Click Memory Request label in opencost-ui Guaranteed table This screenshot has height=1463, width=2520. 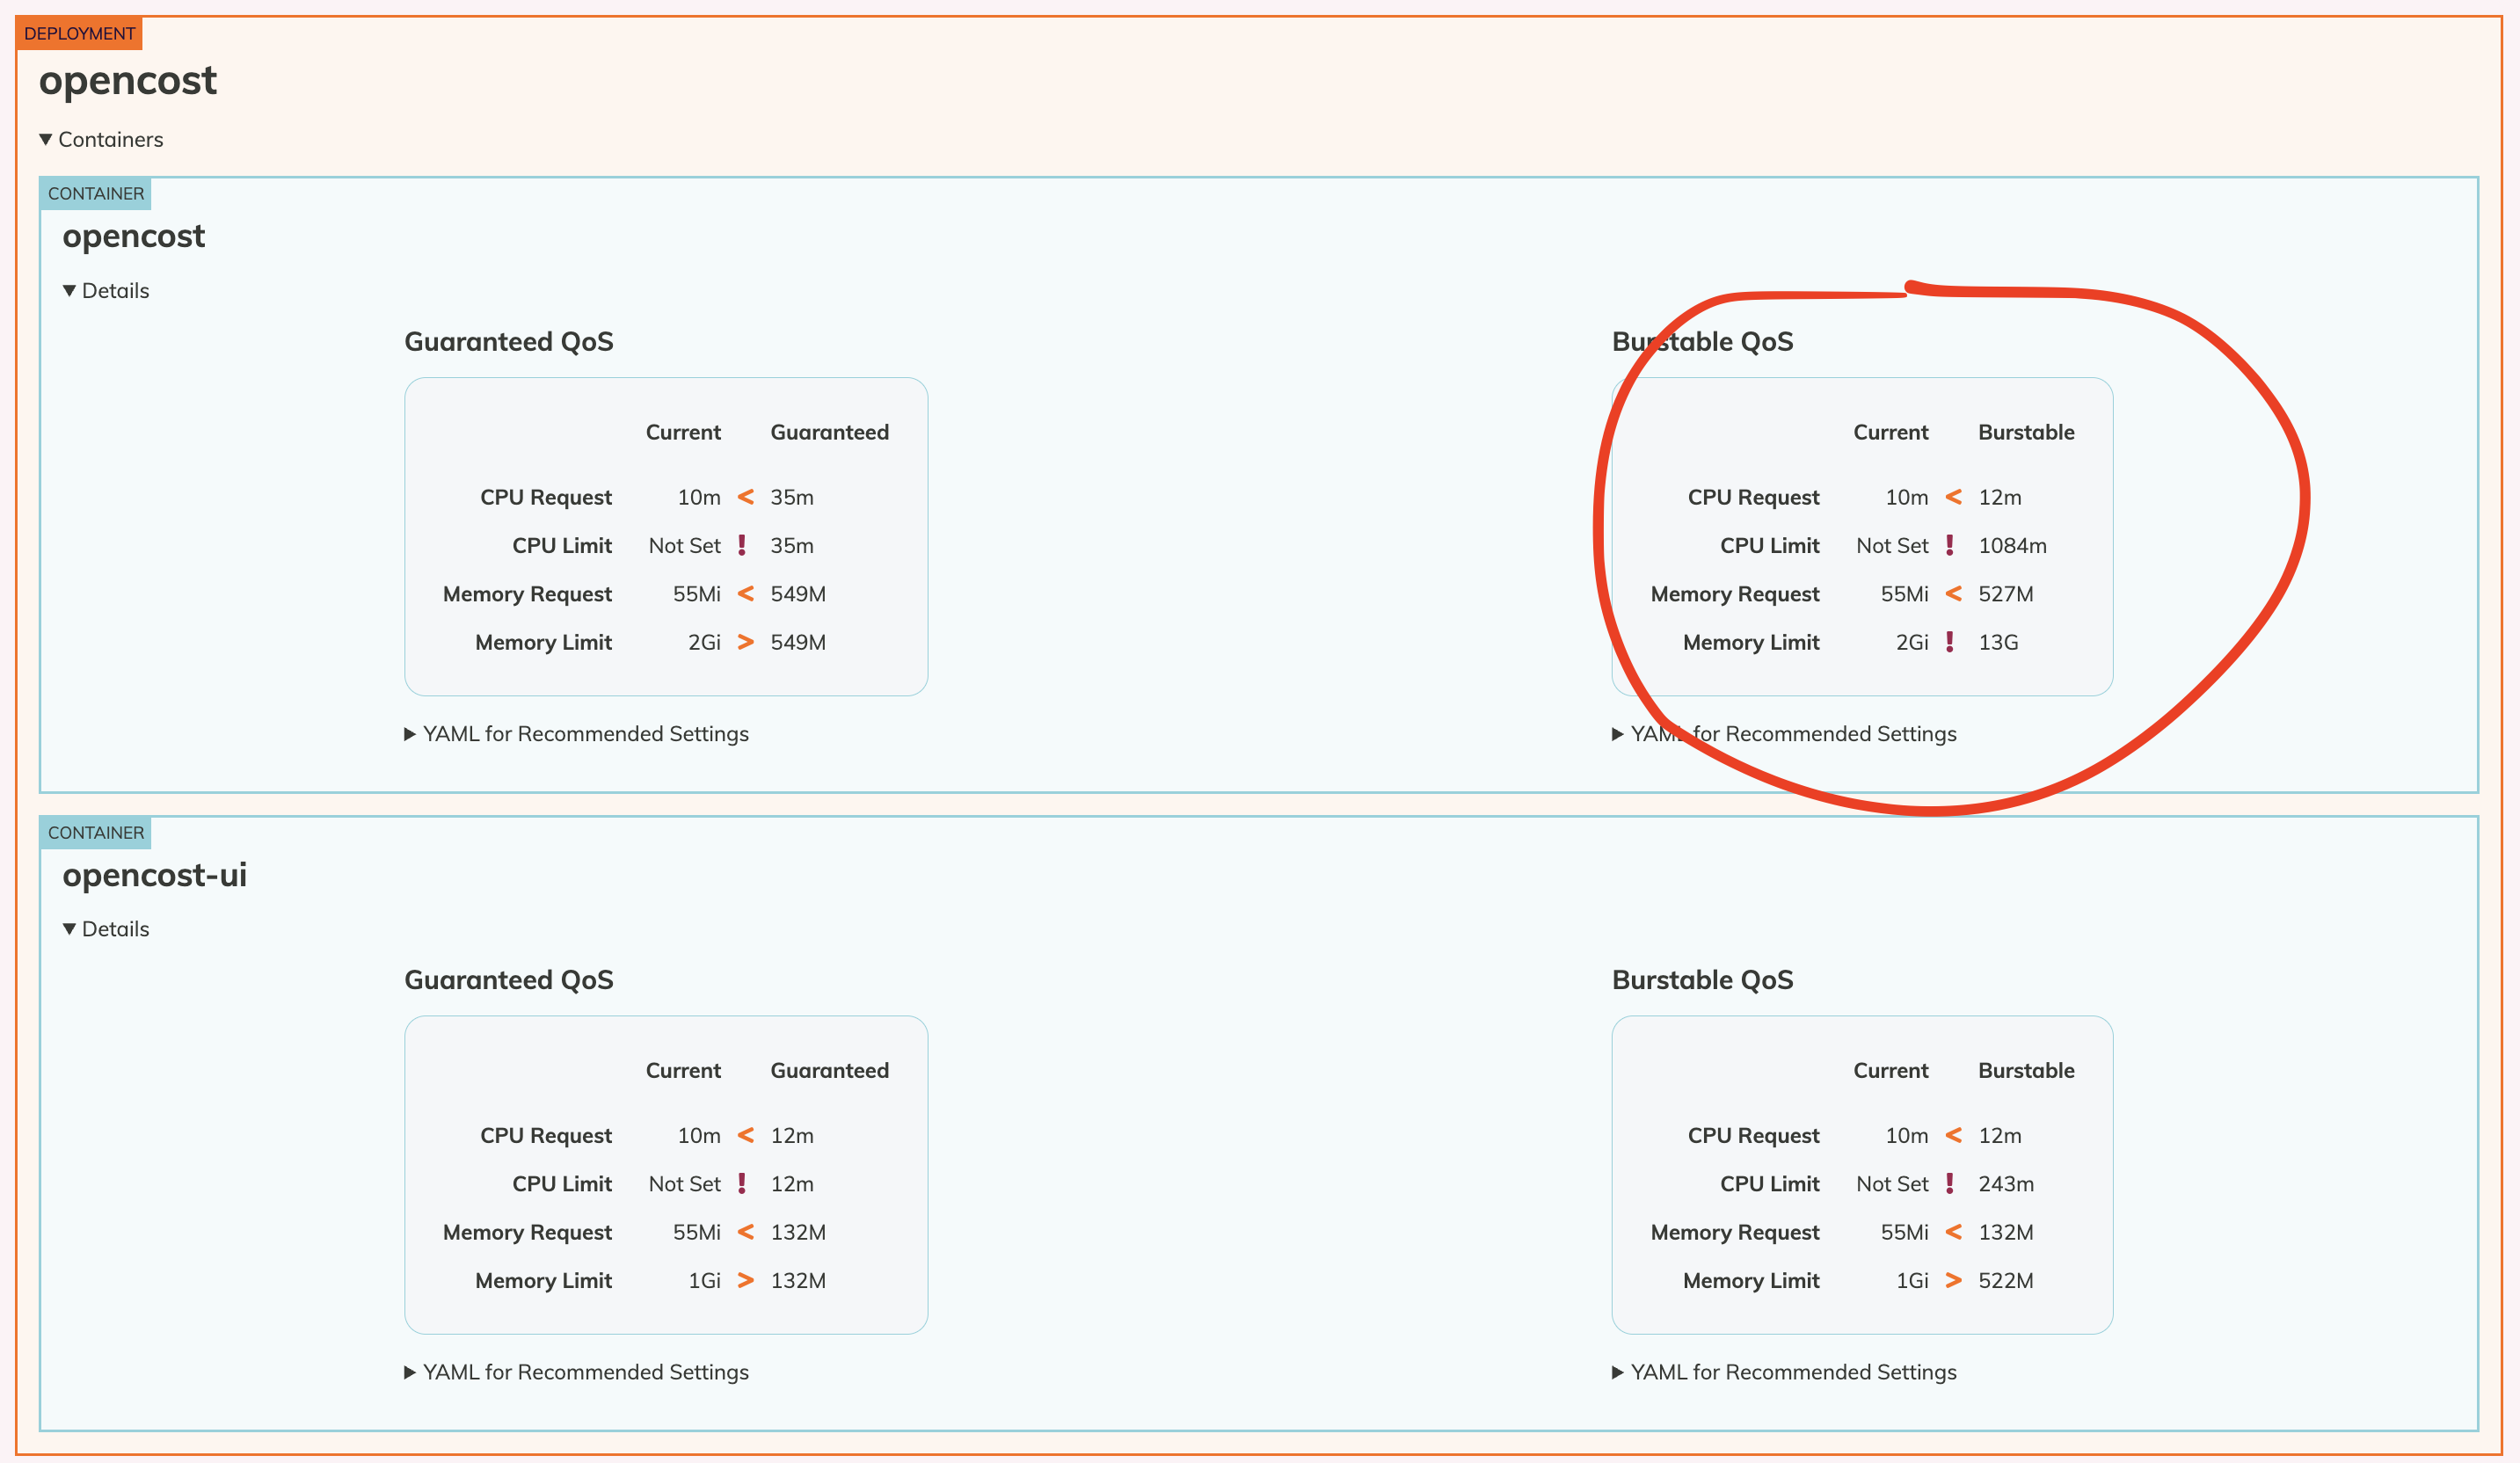click(x=527, y=1232)
